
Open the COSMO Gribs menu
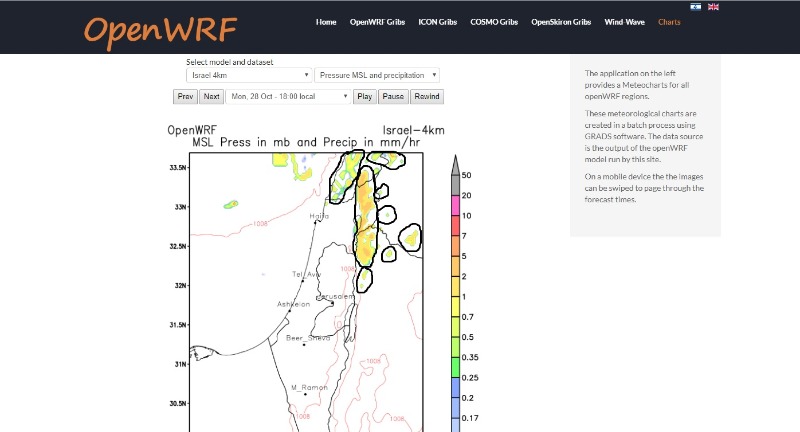[x=494, y=22]
